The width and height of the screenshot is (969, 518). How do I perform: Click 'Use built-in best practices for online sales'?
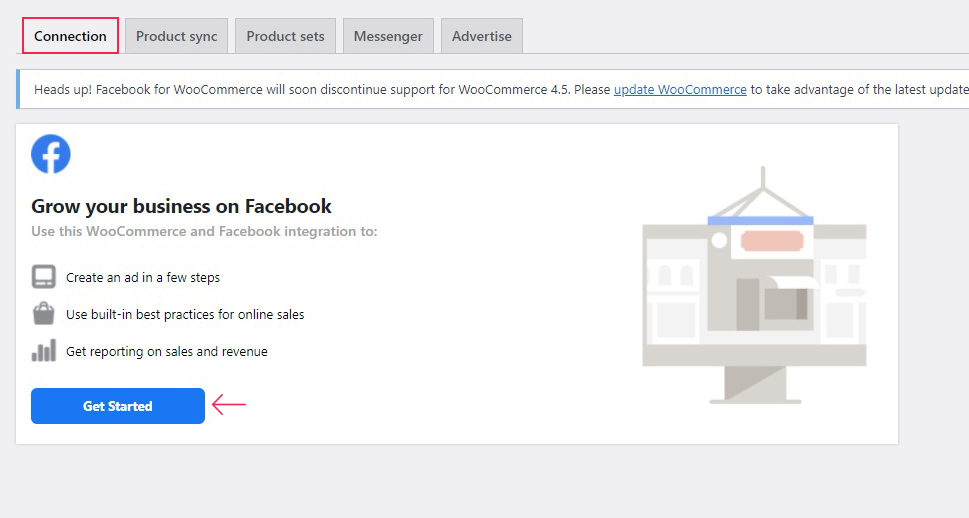click(x=185, y=314)
